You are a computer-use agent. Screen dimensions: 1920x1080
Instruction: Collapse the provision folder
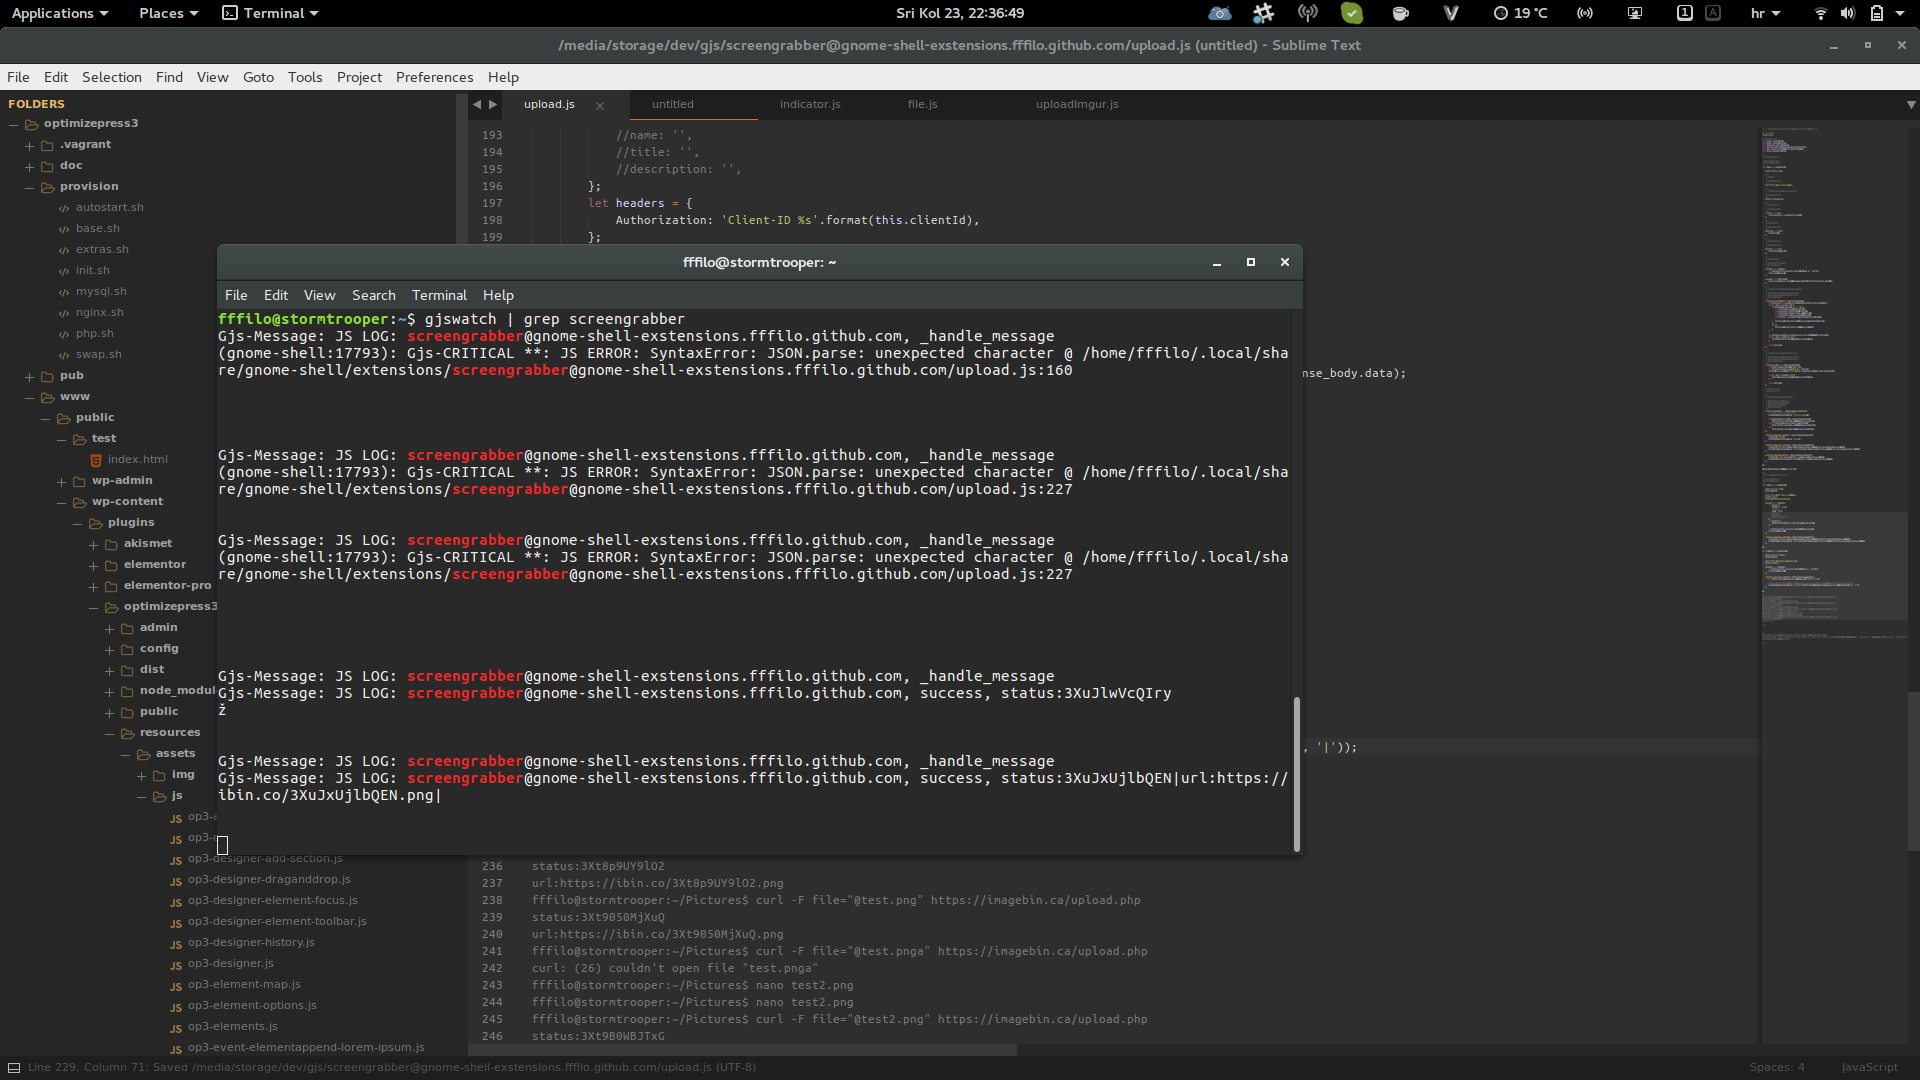pyautogui.click(x=30, y=187)
